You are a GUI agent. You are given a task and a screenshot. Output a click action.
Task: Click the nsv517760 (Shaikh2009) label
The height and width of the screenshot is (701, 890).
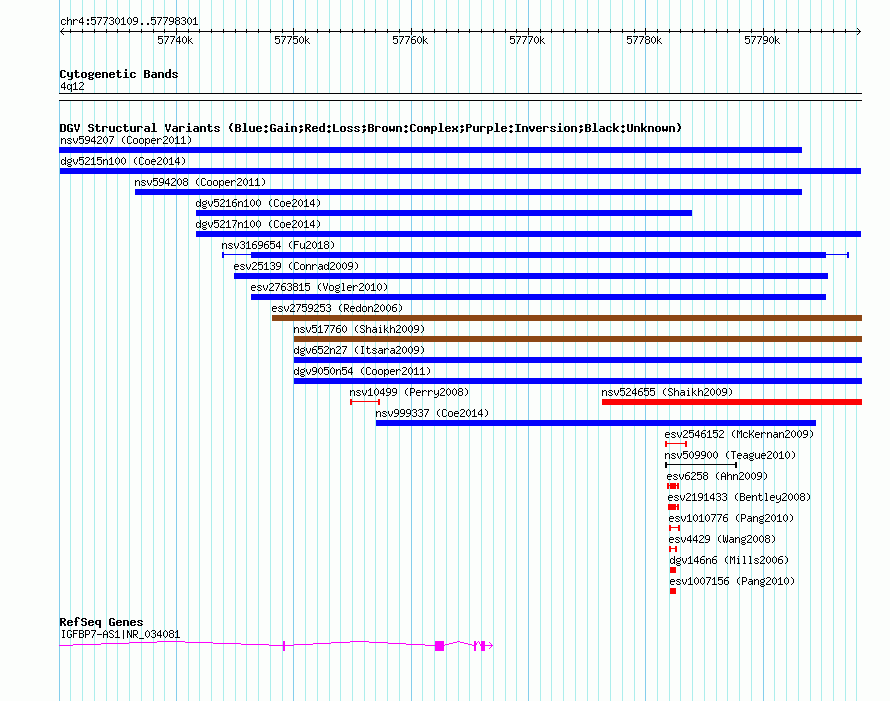coord(359,329)
